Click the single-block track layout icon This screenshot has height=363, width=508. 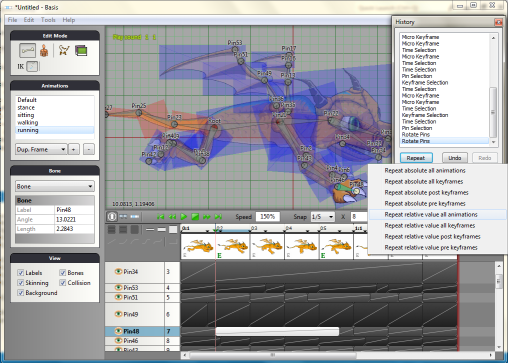click(135, 229)
